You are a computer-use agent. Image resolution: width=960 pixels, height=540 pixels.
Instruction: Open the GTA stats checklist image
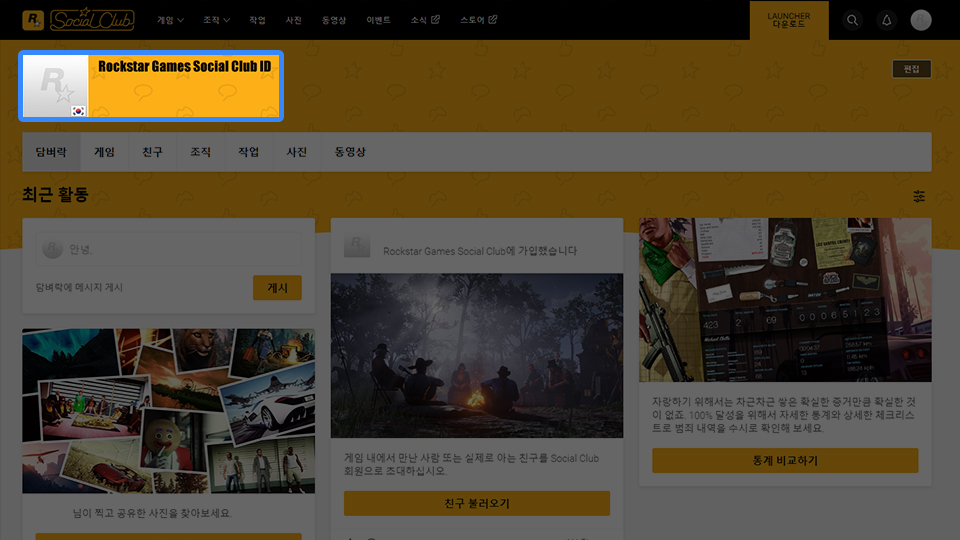(x=786, y=300)
